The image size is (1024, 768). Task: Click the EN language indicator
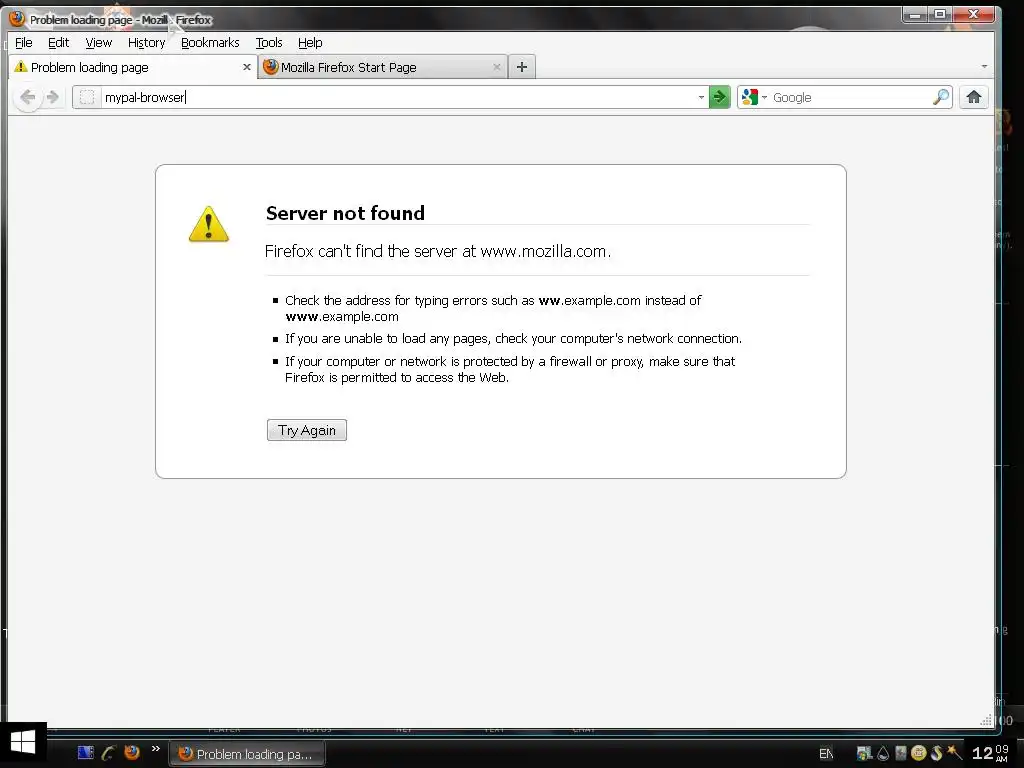click(825, 754)
